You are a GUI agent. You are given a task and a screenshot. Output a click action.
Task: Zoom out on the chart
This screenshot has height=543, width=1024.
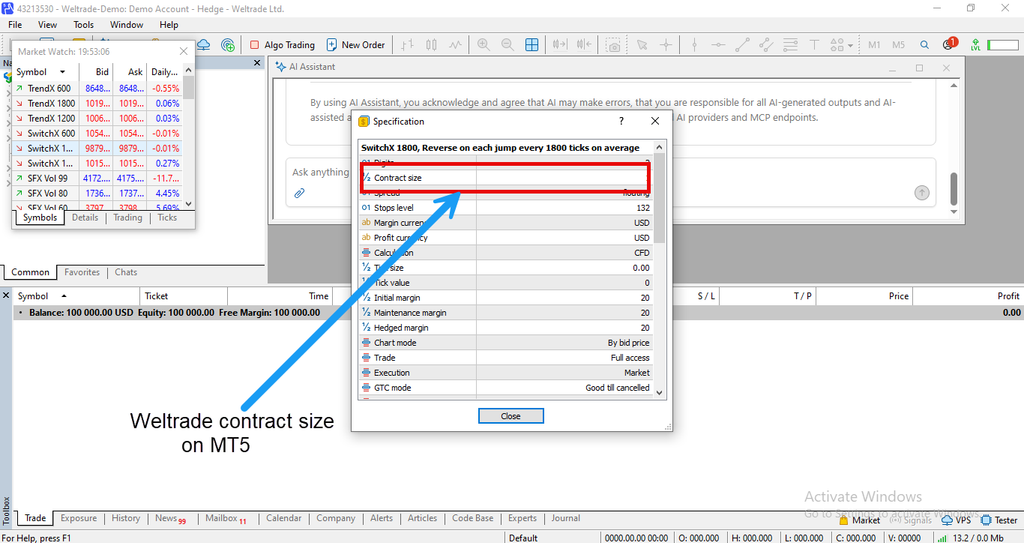point(507,45)
